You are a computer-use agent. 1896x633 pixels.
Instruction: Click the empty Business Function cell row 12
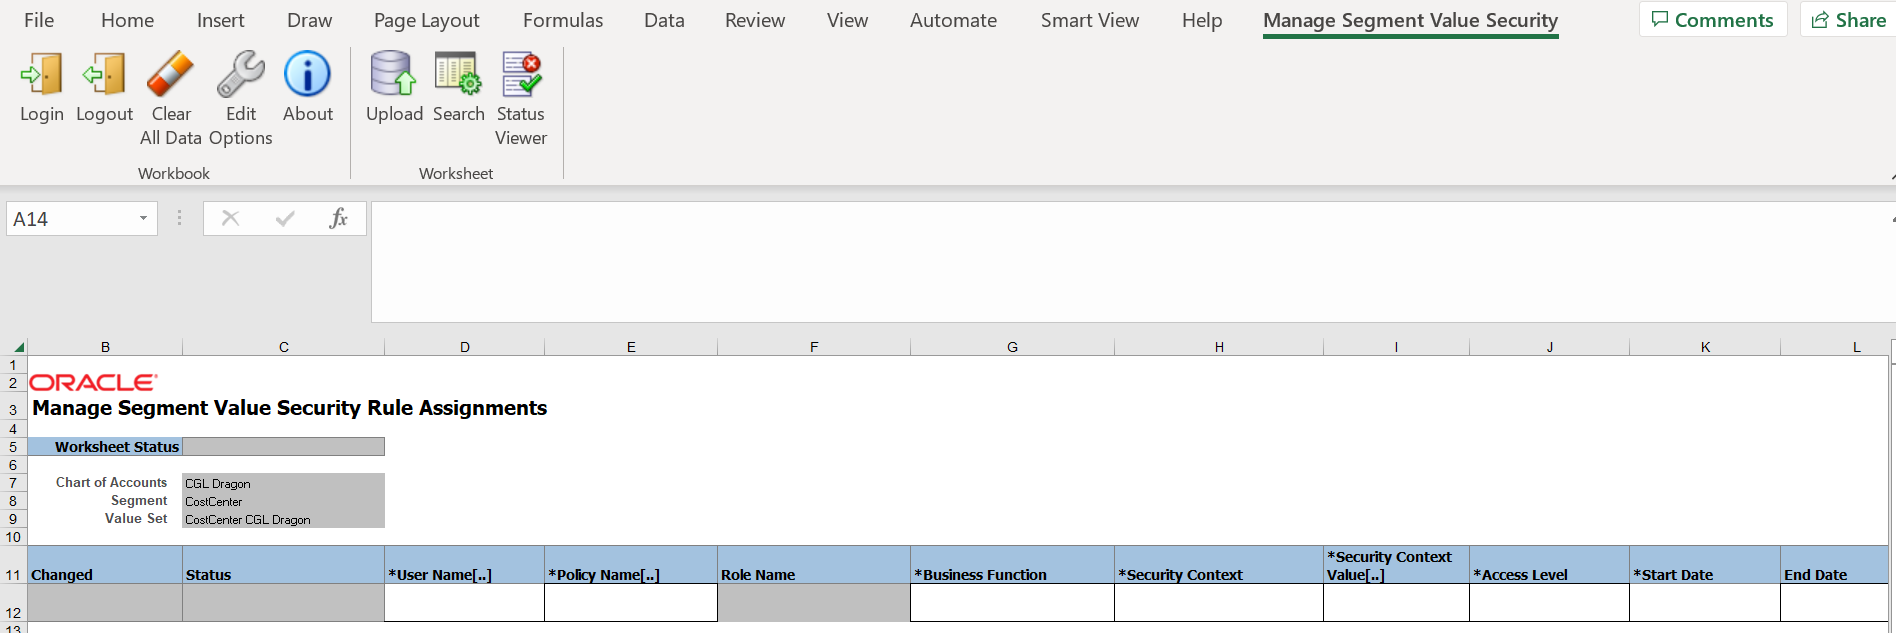coord(1012,603)
